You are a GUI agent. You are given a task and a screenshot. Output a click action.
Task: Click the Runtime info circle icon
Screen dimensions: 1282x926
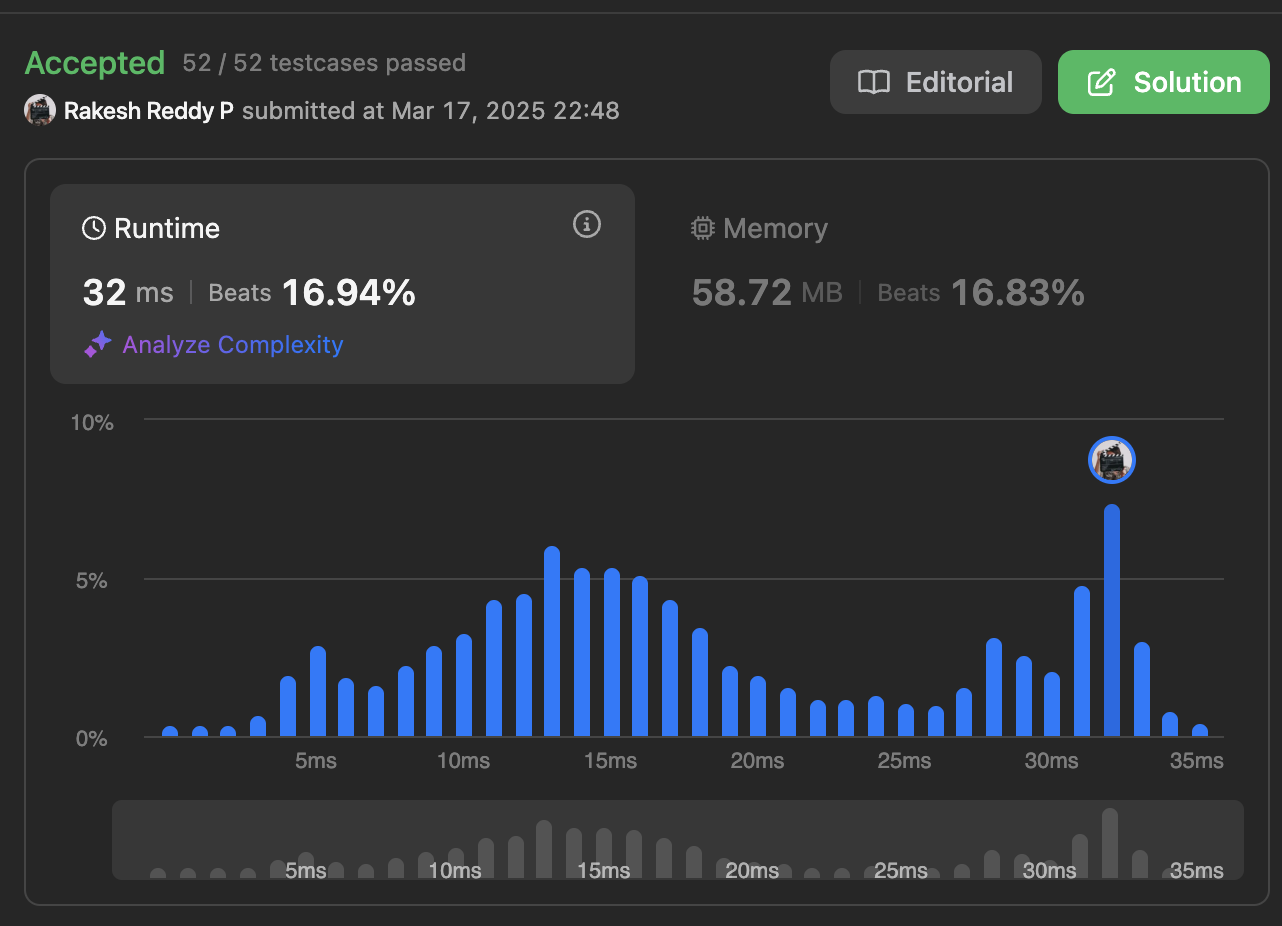click(587, 225)
